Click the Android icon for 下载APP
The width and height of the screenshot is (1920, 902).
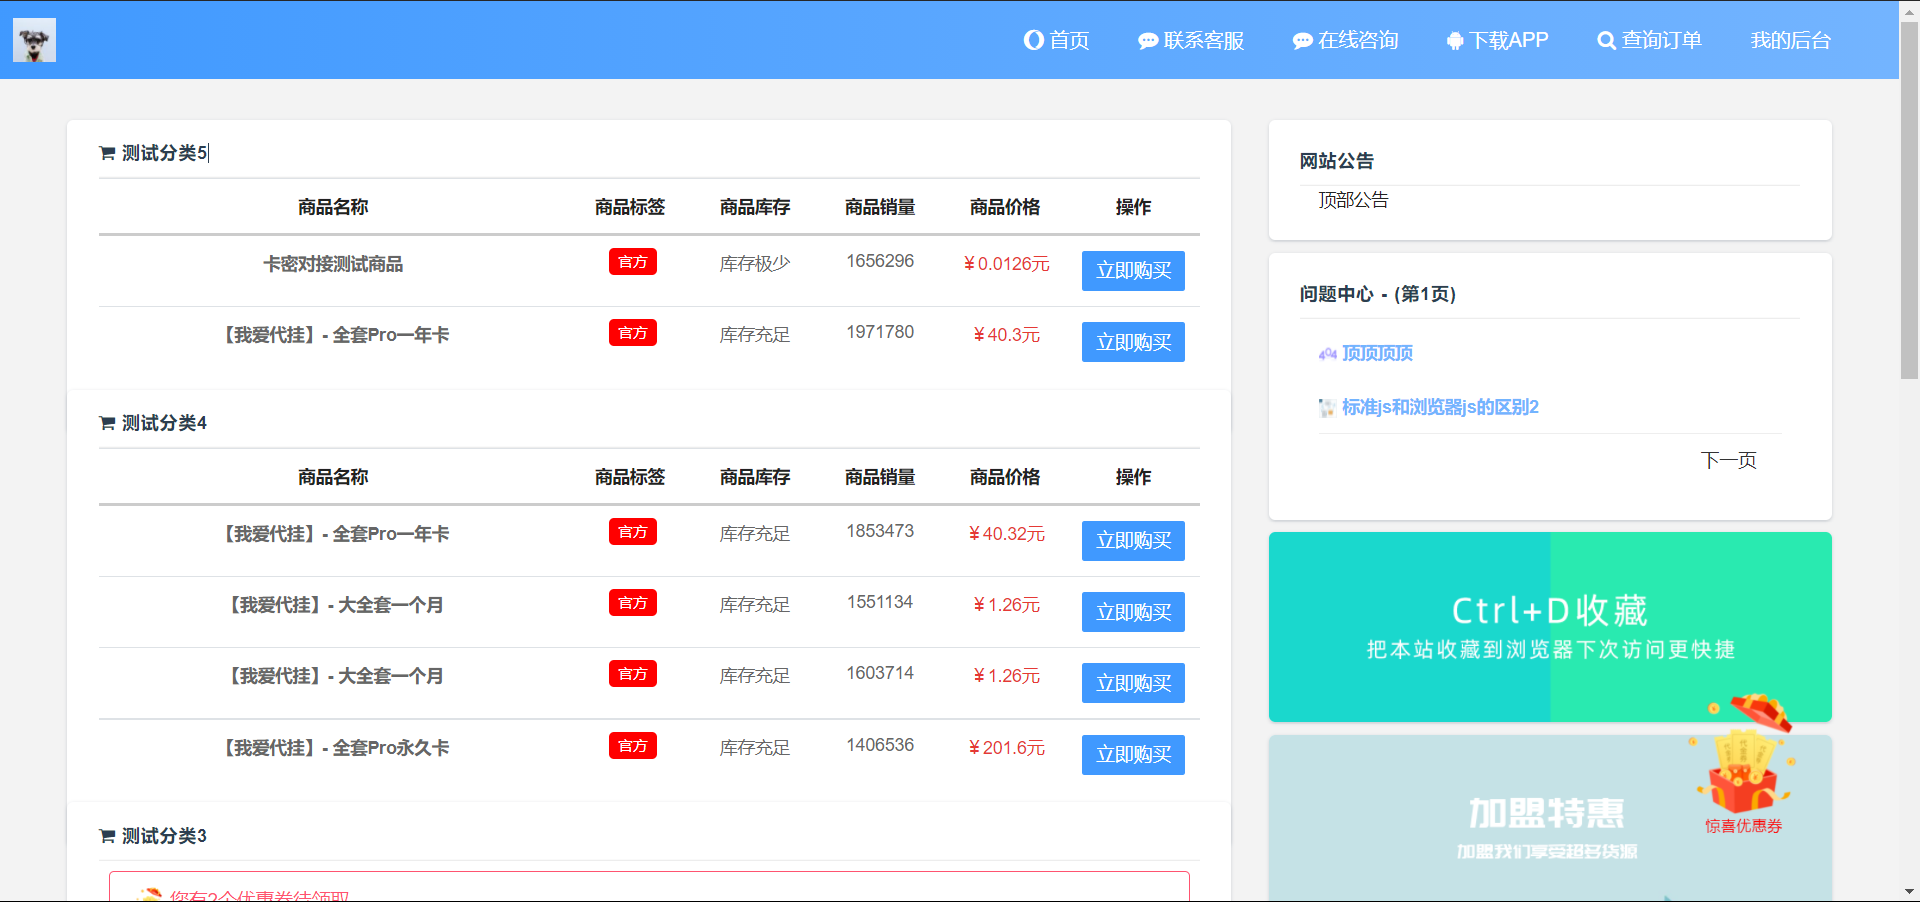(x=1455, y=41)
